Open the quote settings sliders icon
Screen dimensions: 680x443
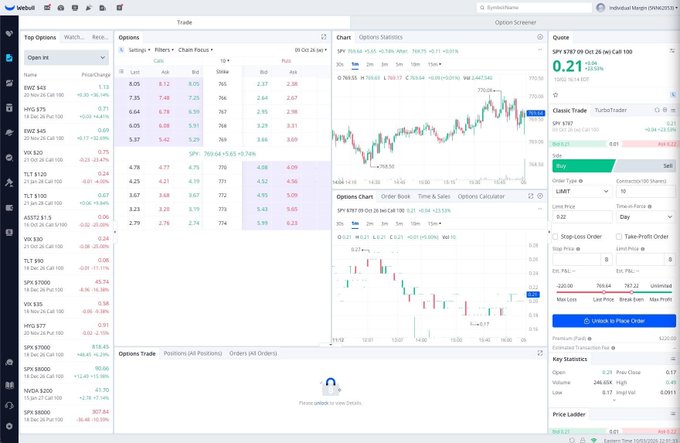coord(672,51)
